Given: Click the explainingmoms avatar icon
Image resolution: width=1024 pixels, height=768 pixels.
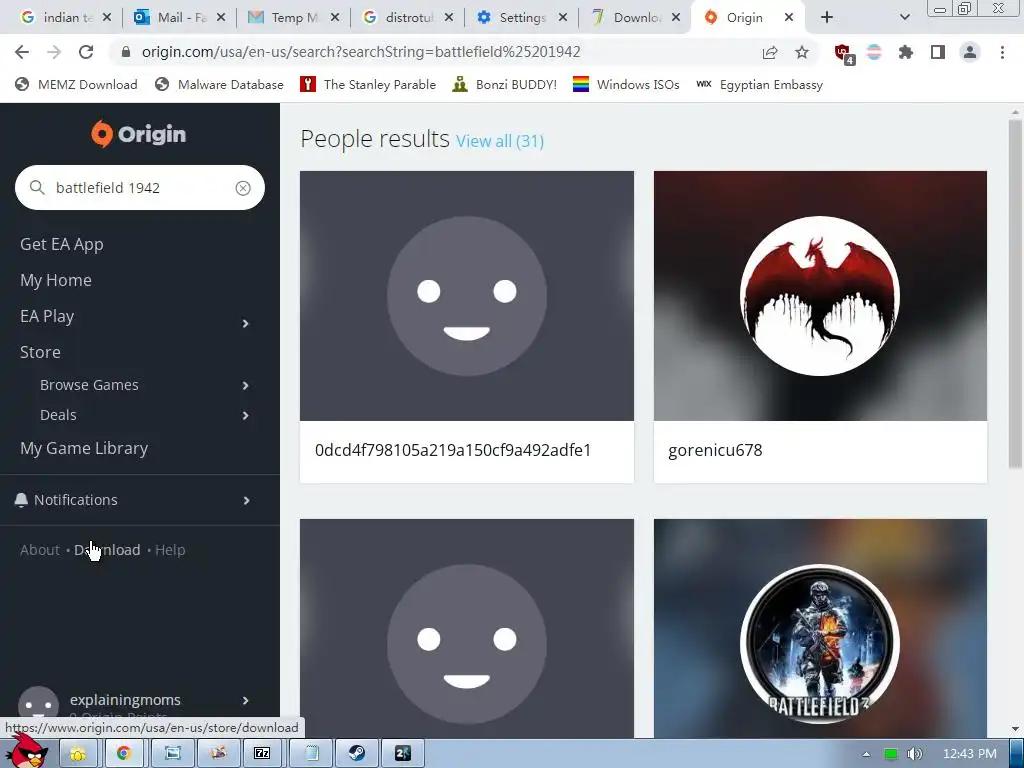Looking at the screenshot, I should 38,705.
